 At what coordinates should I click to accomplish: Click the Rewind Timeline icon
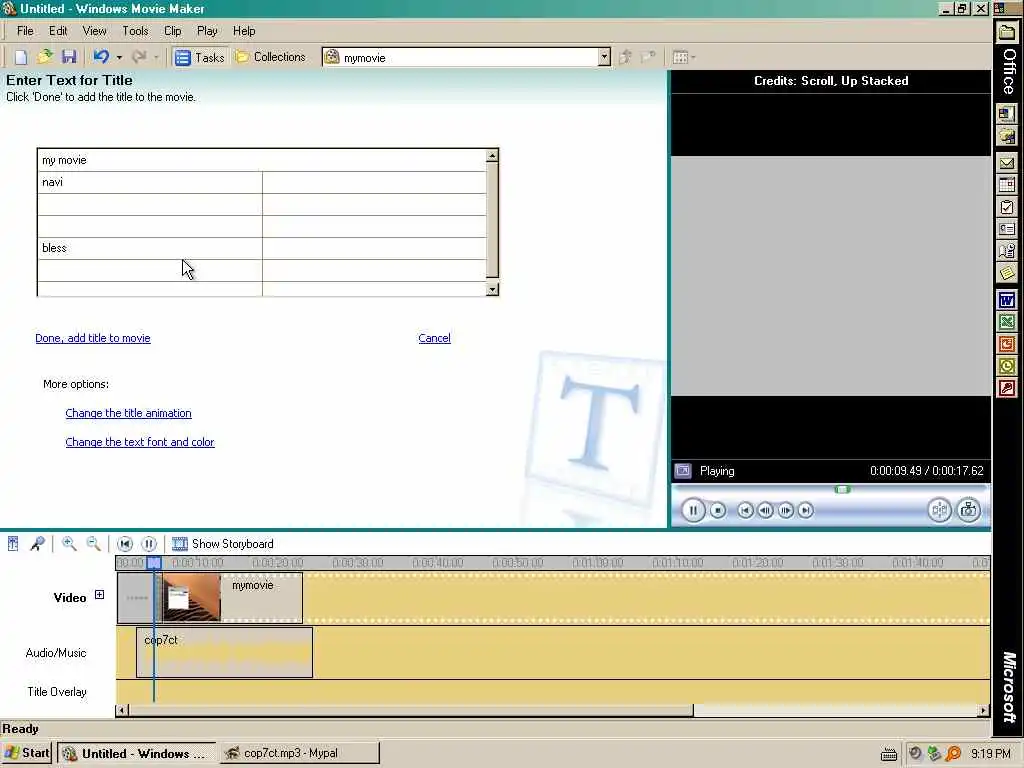(125, 543)
